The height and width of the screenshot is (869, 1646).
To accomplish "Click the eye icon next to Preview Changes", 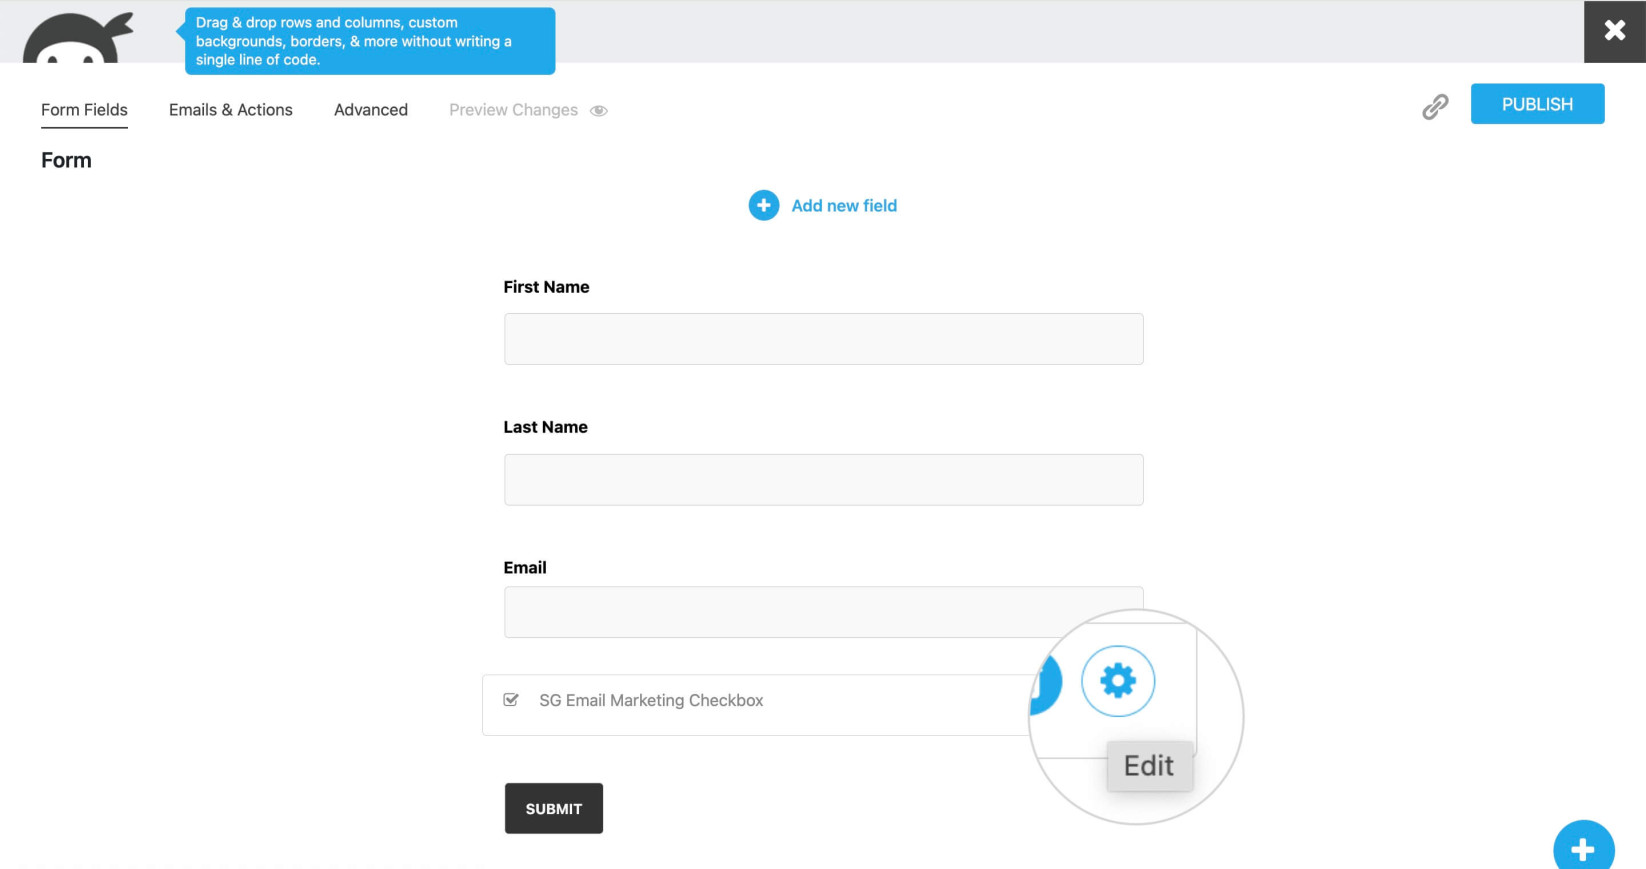I will tap(599, 111).
